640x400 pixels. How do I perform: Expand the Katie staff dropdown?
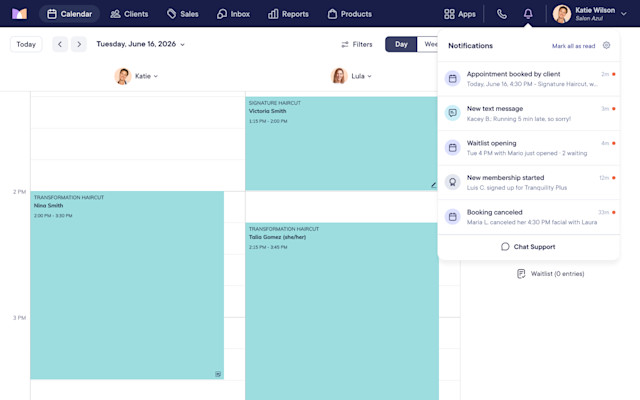pos(156,76)
